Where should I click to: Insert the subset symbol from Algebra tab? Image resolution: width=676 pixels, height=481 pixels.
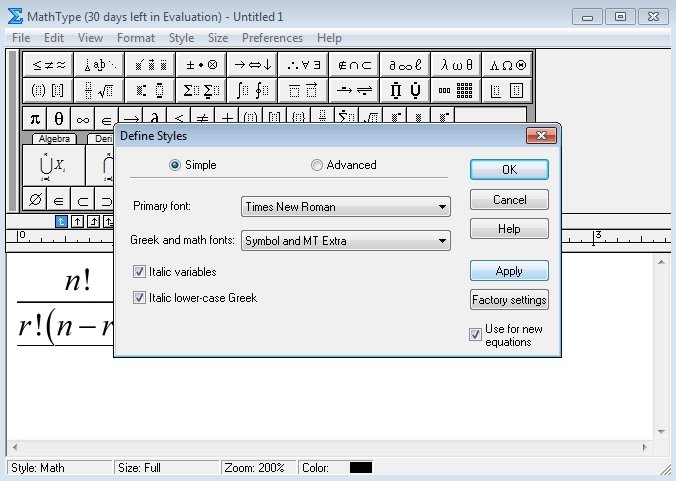point(82,200)
